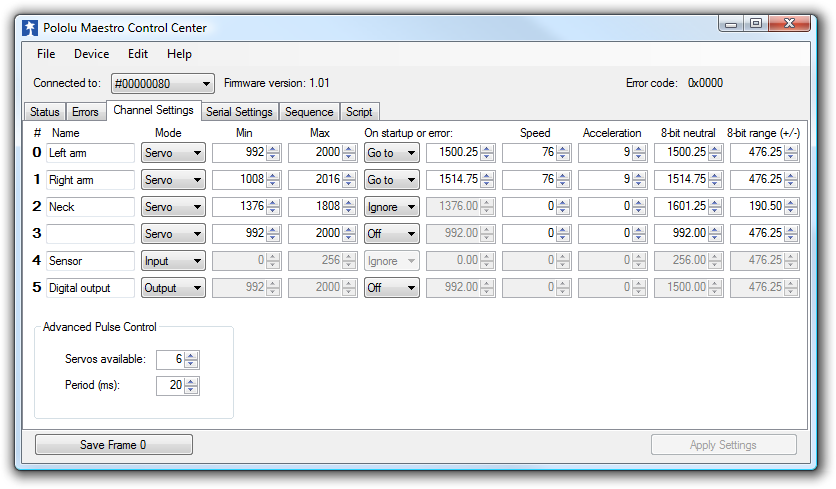The height and width of the screenshot is (489, 836).
Task: Switch to the Script tab
Action: click(x=359, y=112)
